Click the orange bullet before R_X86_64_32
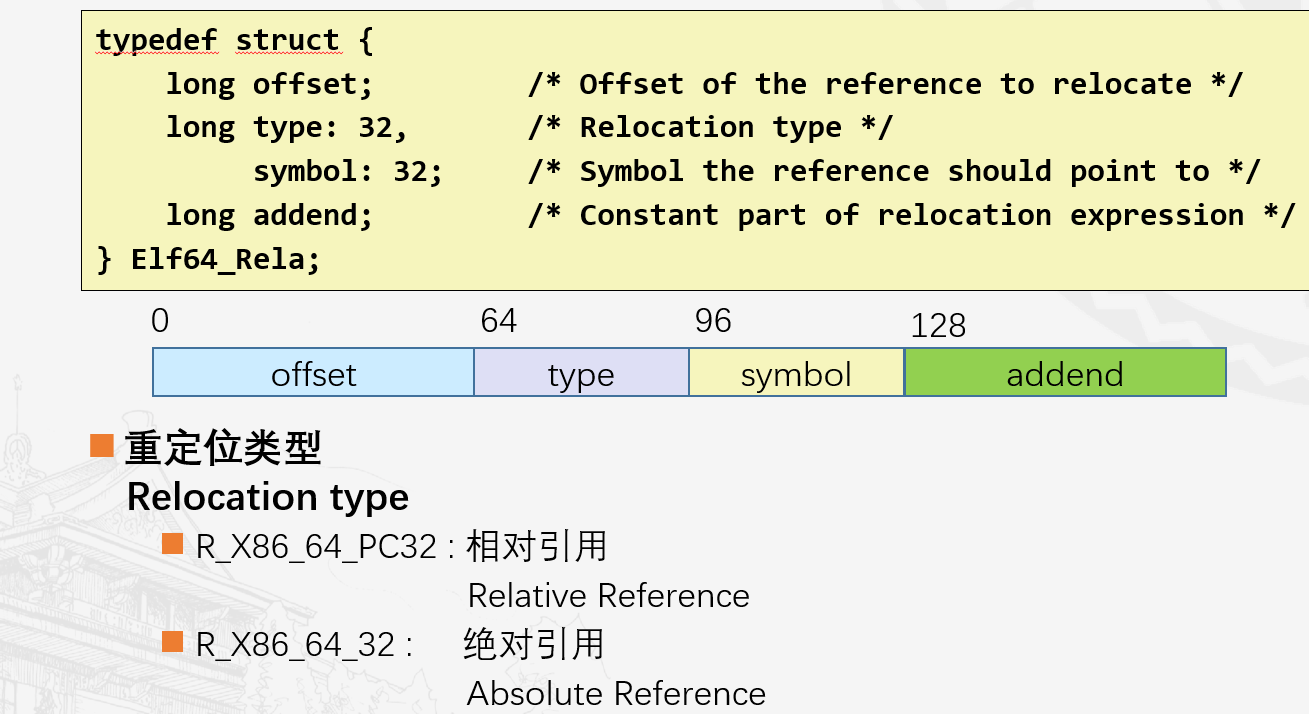The width and height of the screenshot is (1309, 714). pyautogui.click(x=173, y=642)
